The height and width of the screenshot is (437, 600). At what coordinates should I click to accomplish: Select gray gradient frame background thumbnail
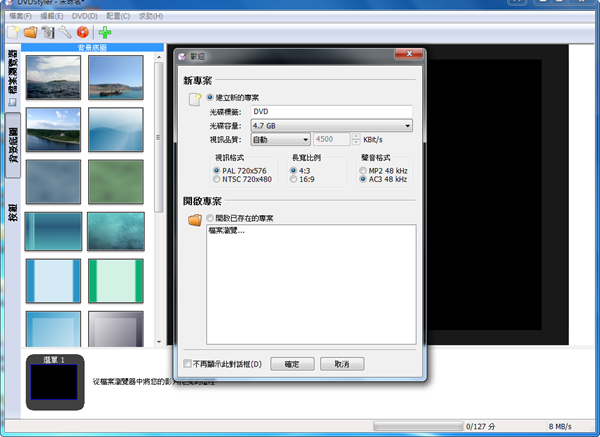116,329
